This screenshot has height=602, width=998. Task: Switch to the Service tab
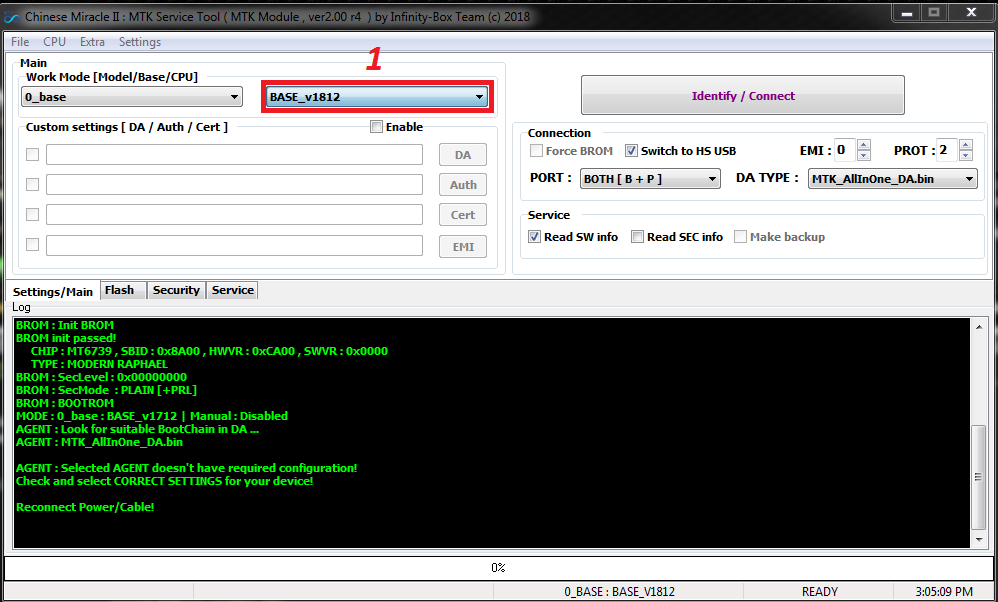point(232,290)
